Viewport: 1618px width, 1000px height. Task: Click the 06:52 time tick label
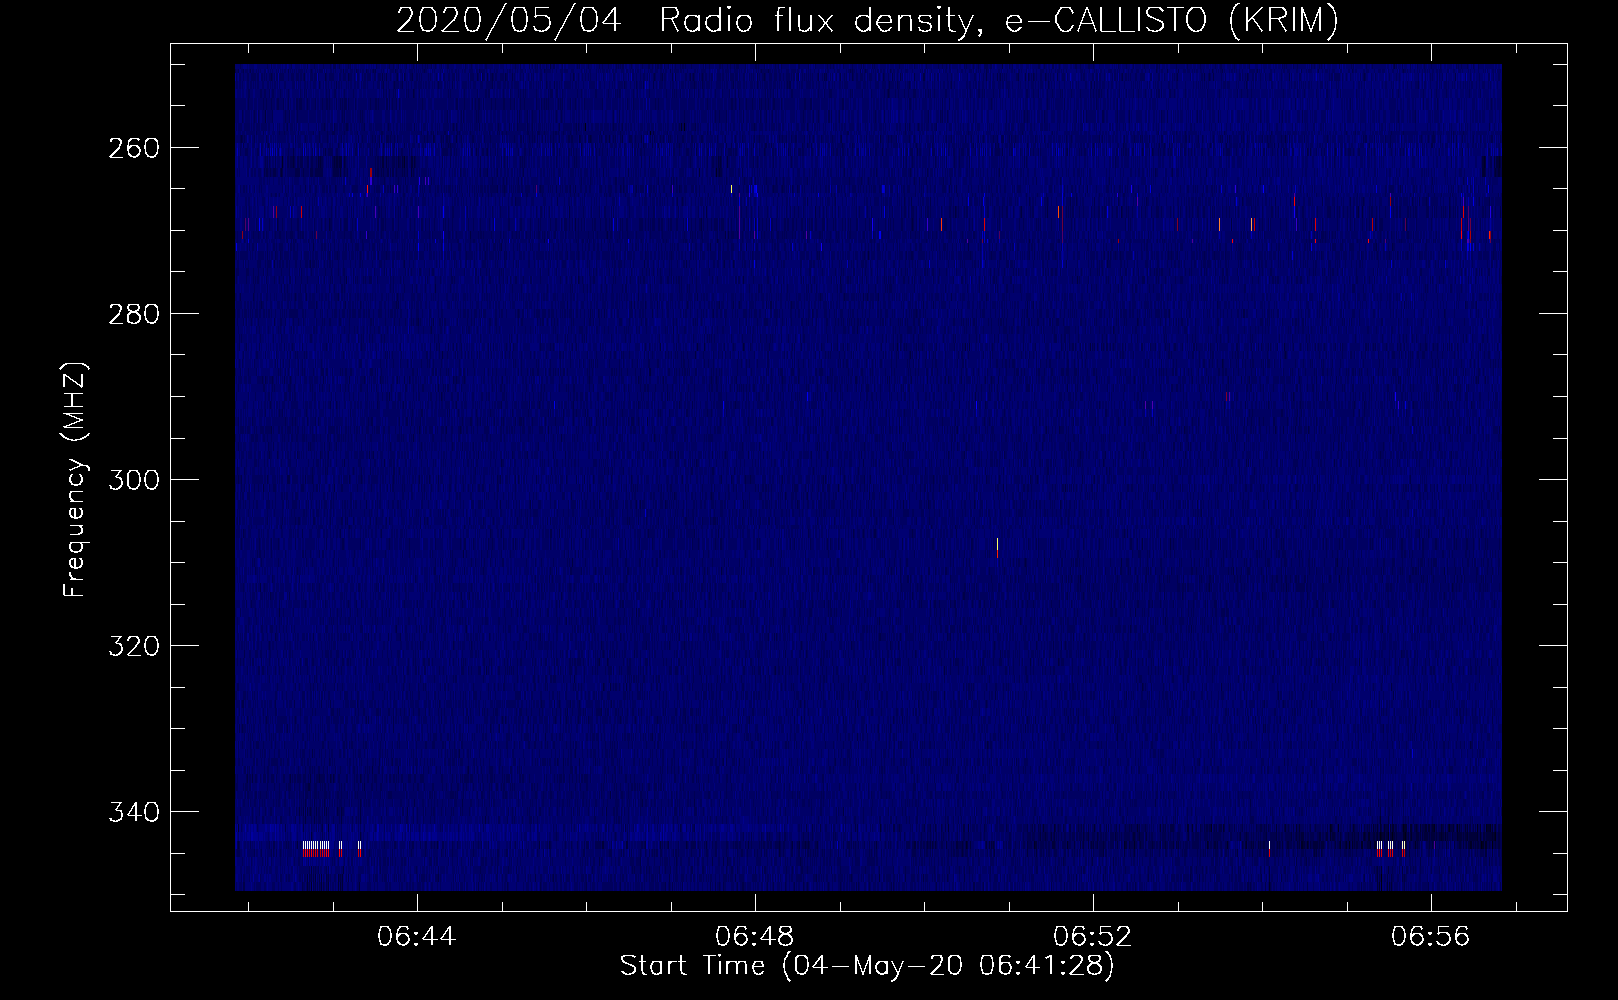coord(1093,936)
